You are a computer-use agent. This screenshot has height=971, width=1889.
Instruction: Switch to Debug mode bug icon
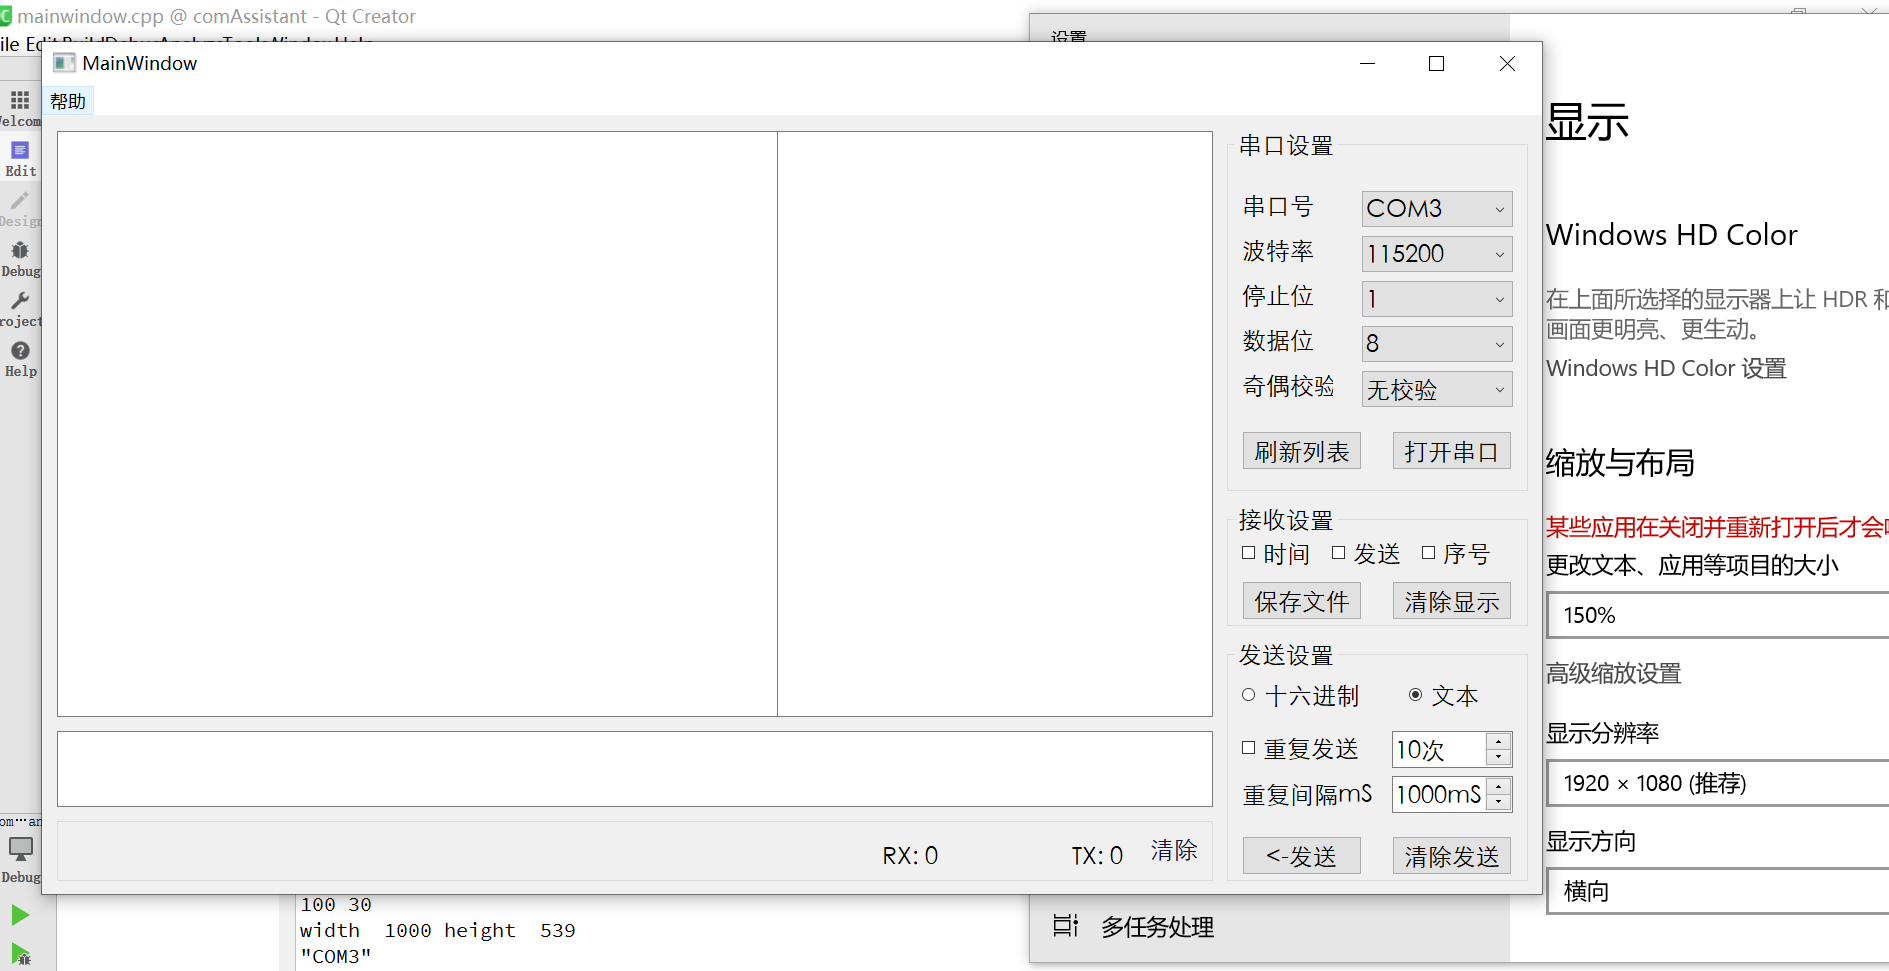[x=20, y=258]
